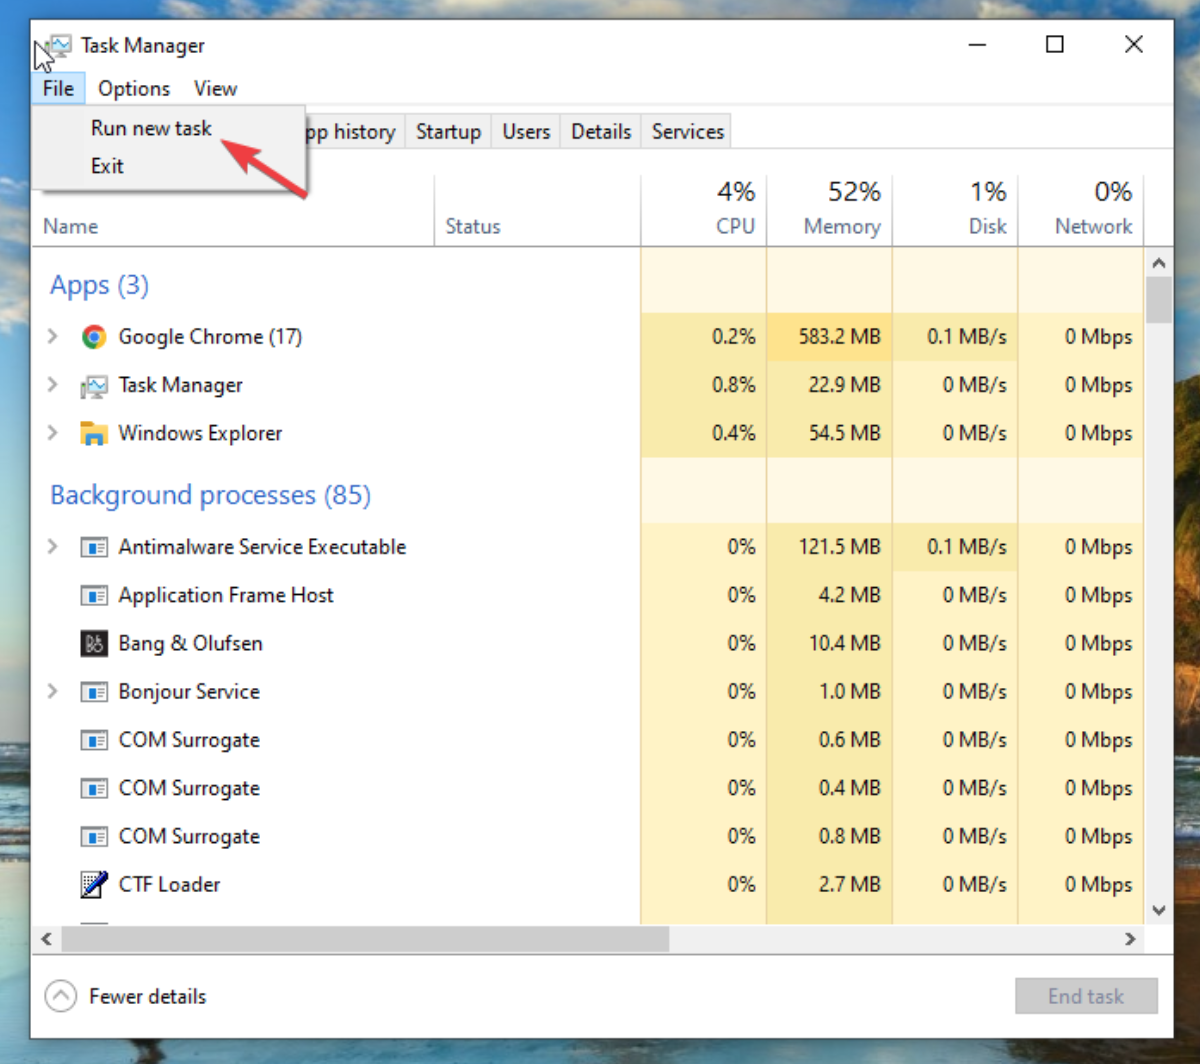This screenshot has height=1064, width=1200.
Task: Click the vertical scrollbar thumb
Action: (1159, 300)
